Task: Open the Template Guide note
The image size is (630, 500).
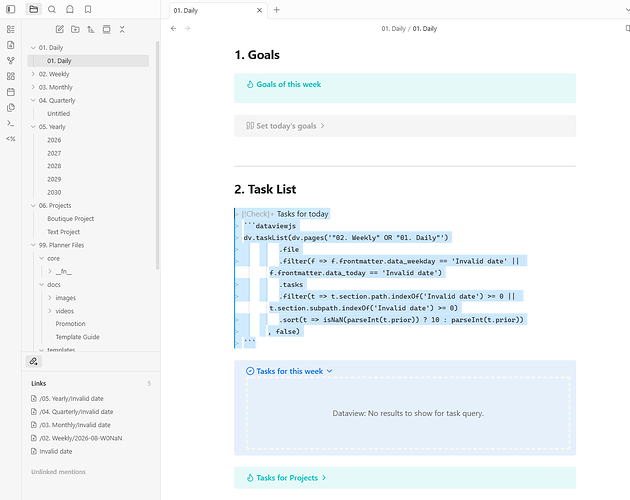Action: tap(78, 337)
